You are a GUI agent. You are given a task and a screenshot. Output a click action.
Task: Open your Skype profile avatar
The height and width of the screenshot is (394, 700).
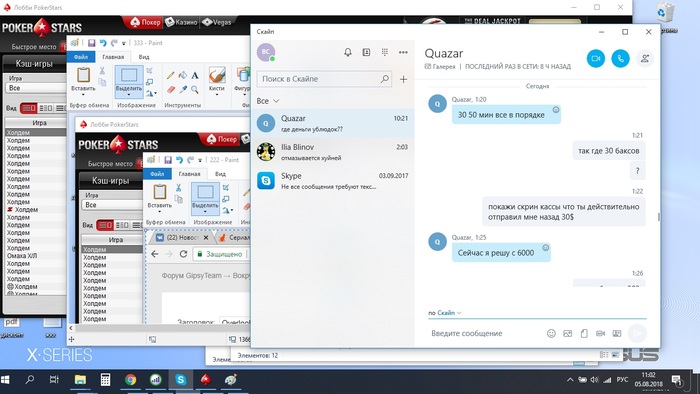[266, 52]
